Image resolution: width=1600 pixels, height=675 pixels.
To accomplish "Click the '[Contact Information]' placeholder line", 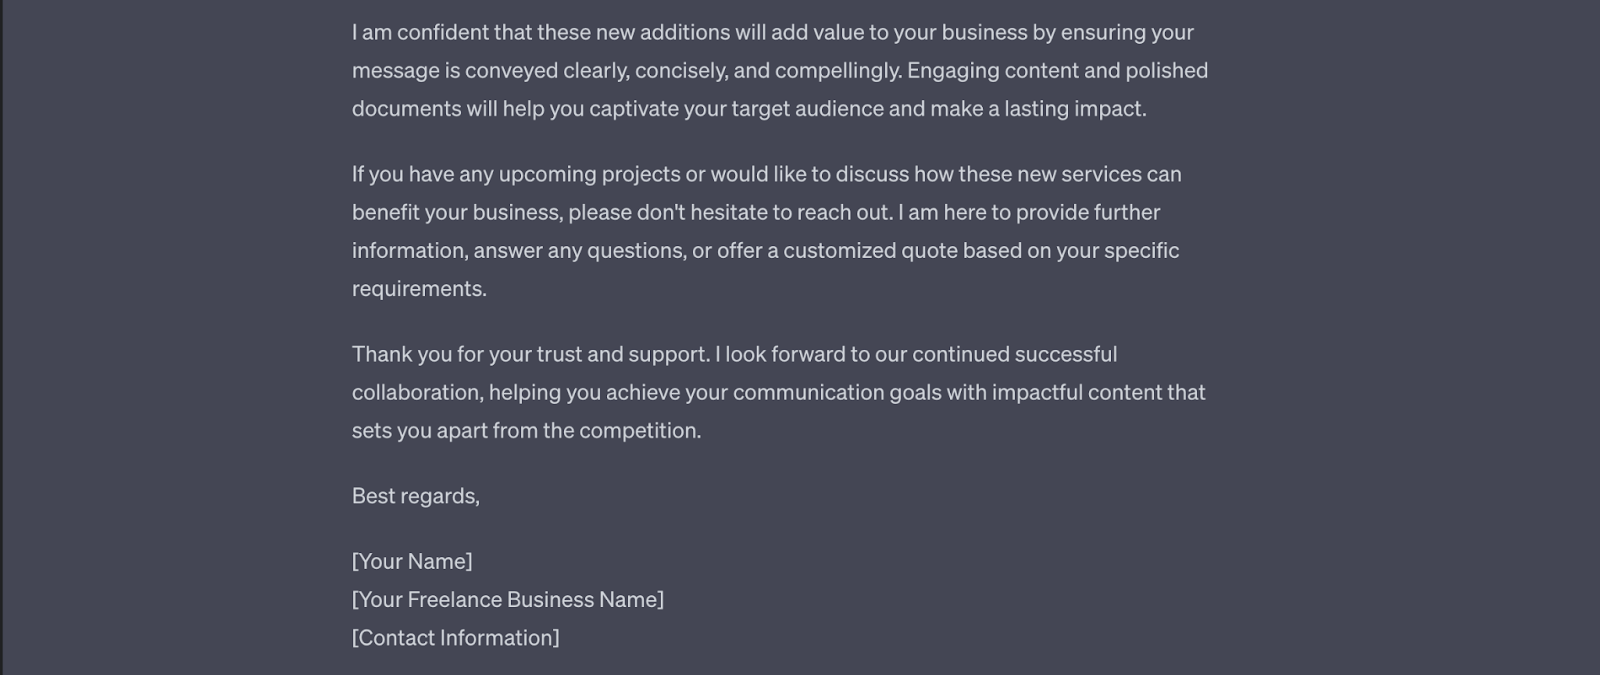I will pyautogui.click(x=455, y=637).
